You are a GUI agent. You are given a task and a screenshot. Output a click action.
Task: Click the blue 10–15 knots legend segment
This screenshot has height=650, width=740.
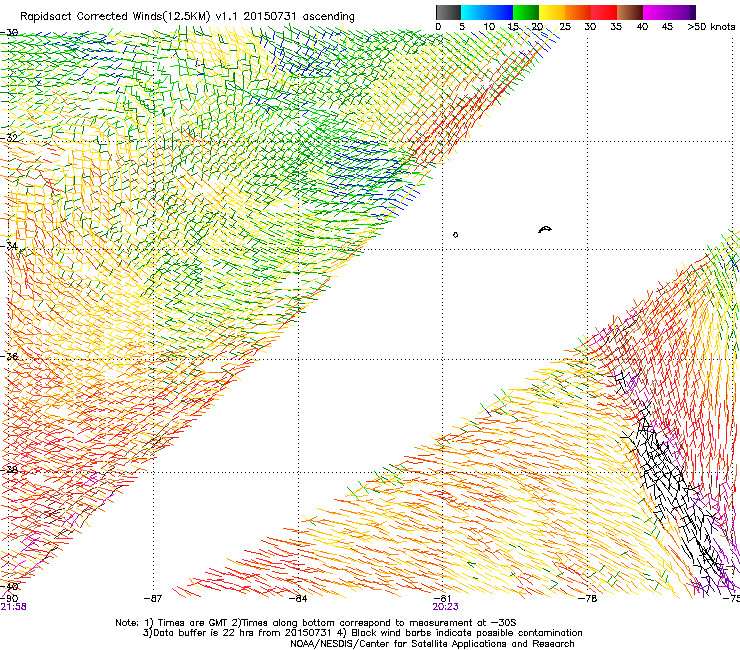pyautogui.click(x=500, y=12)
